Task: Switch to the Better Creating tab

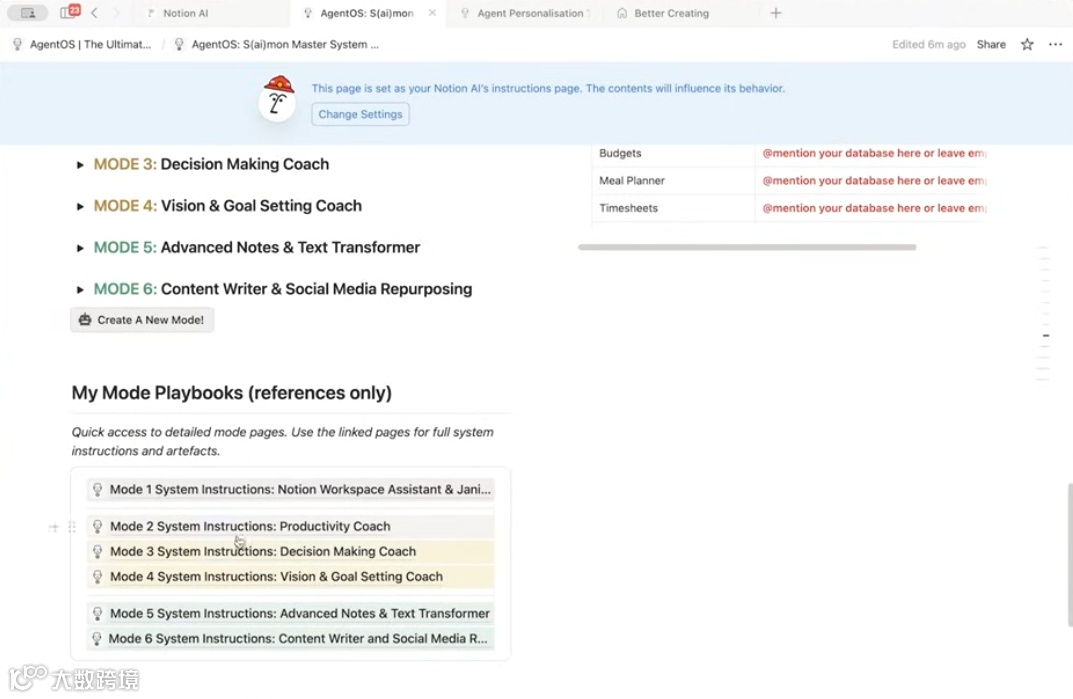Action: click(x=671, y=13)
